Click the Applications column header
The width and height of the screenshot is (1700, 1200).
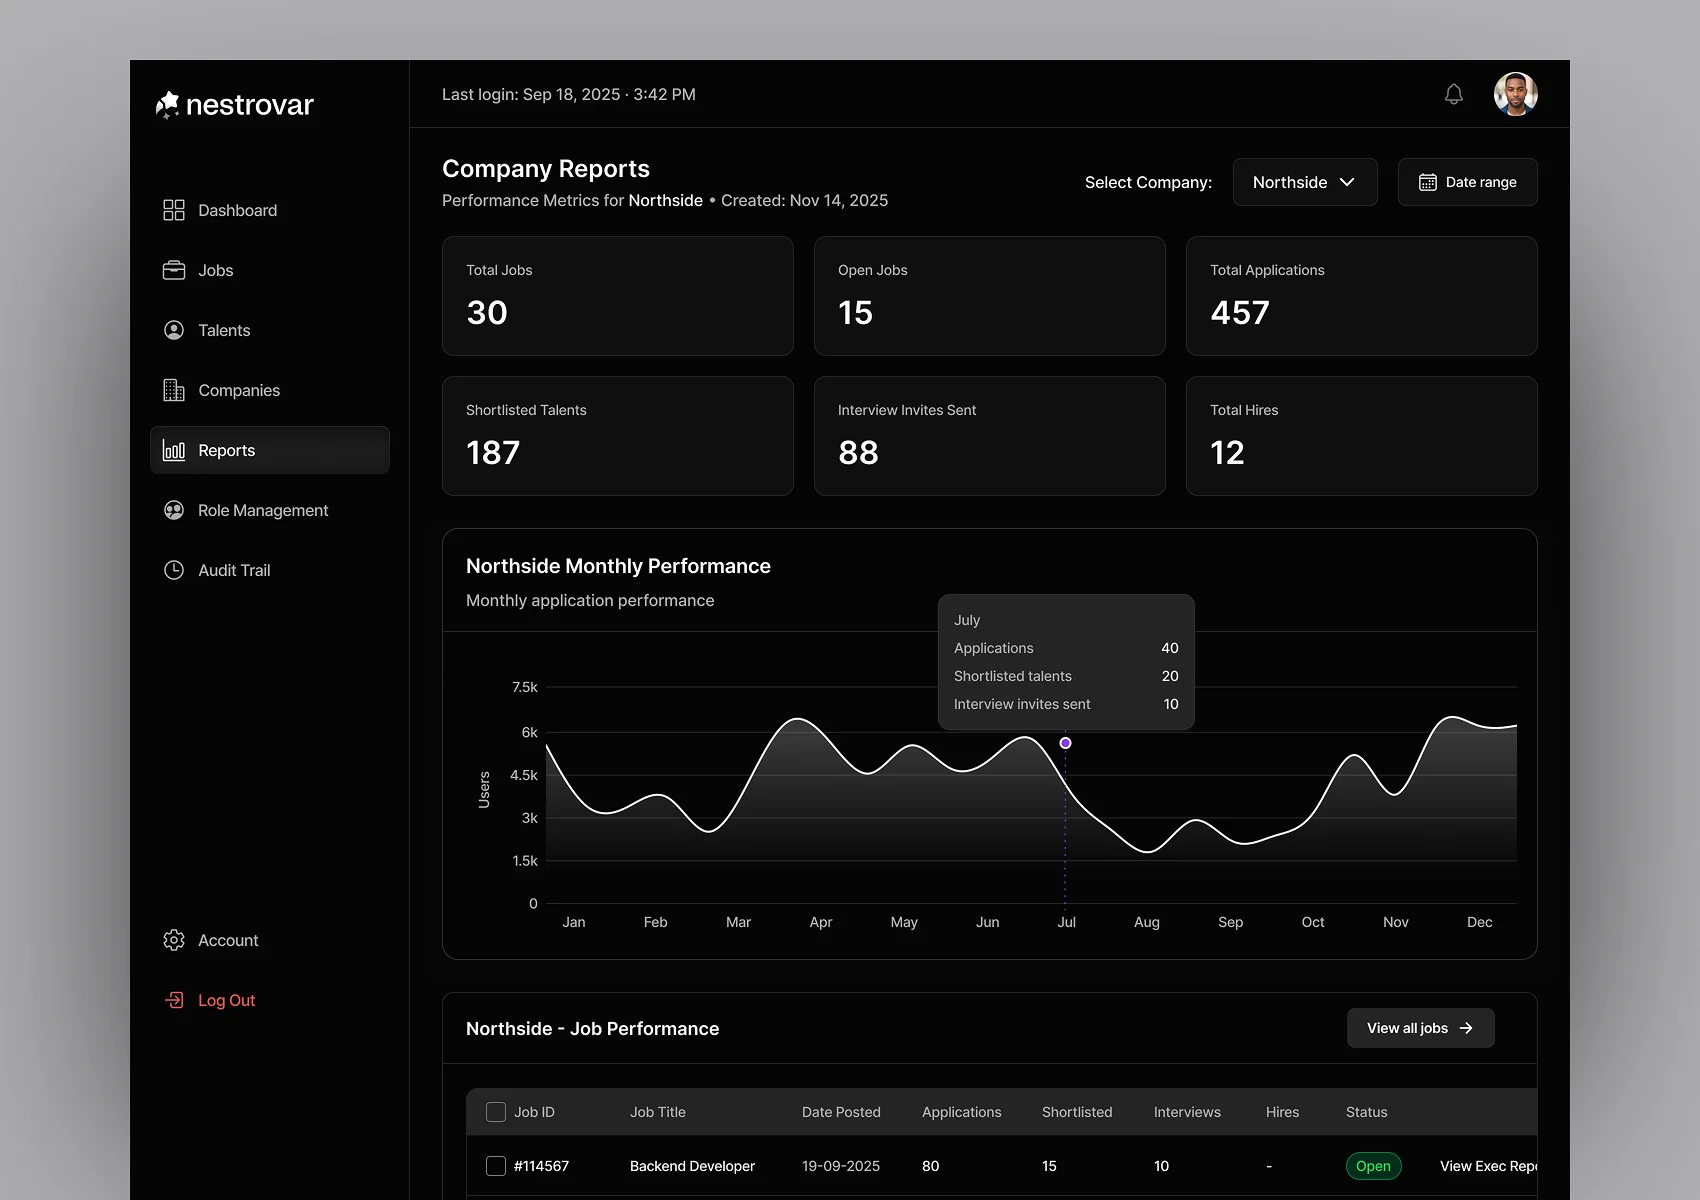tap(962, 1112)
